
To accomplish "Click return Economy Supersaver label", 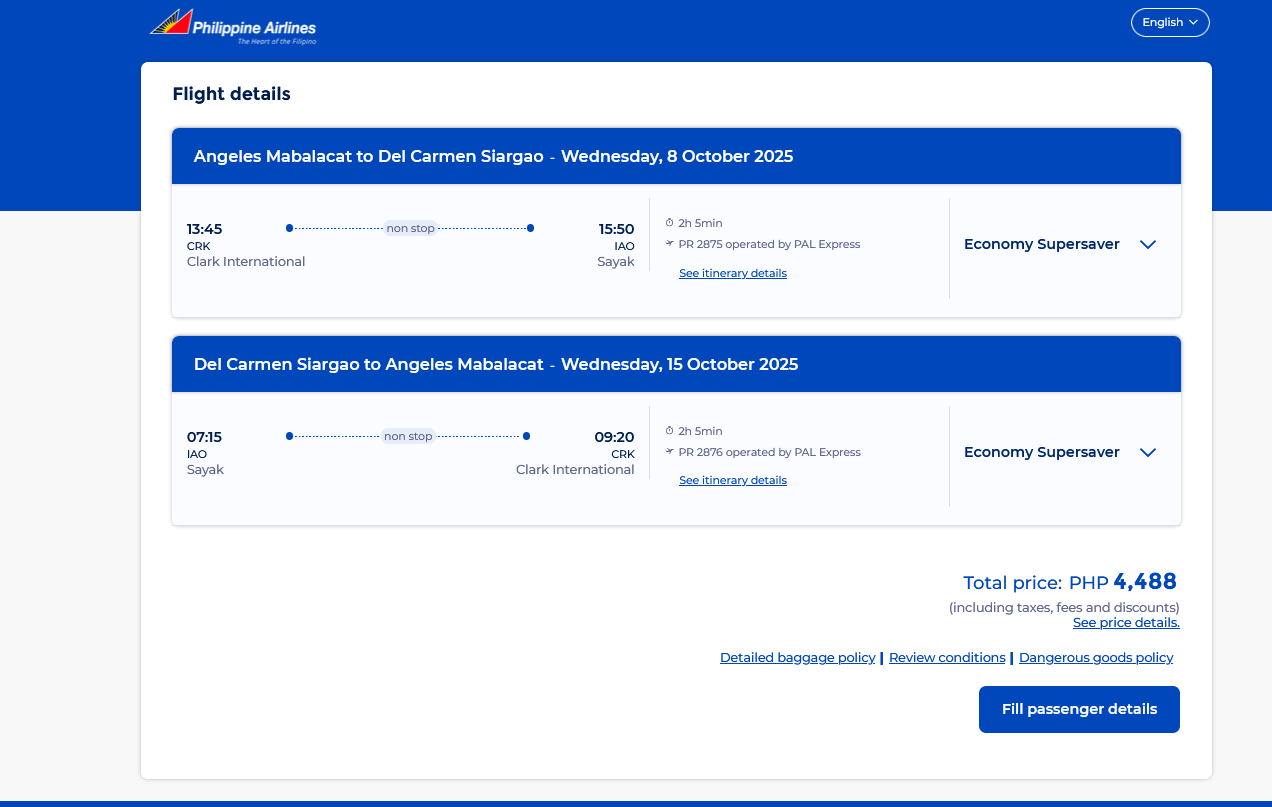I will (1042, 452).
